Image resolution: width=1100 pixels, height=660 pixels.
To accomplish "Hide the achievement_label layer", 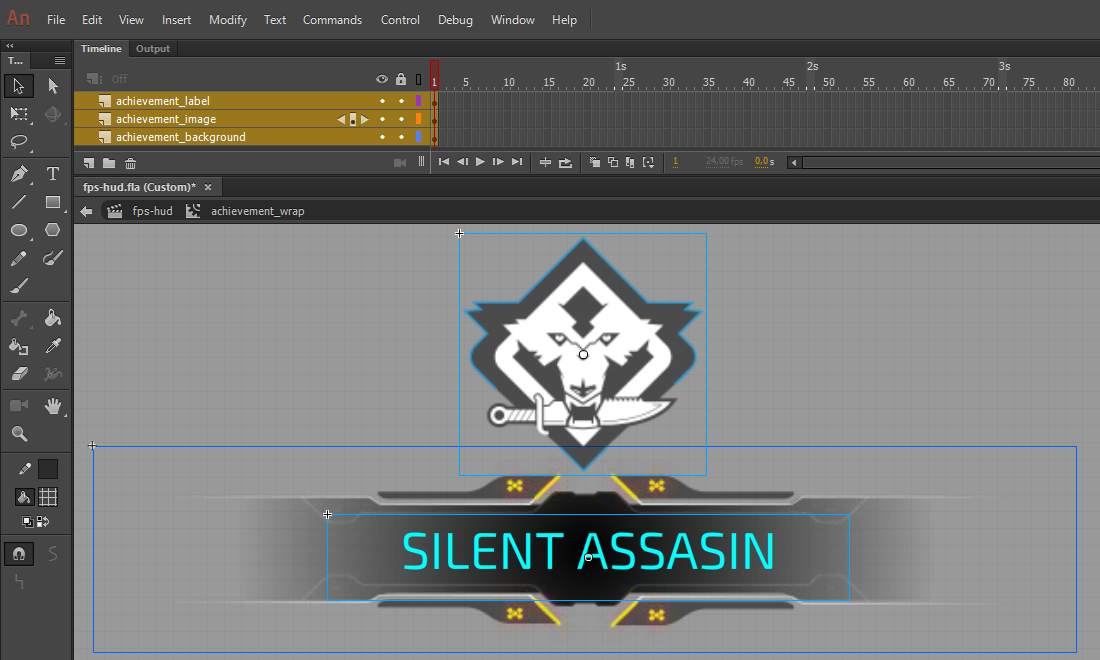I will 382,101.
